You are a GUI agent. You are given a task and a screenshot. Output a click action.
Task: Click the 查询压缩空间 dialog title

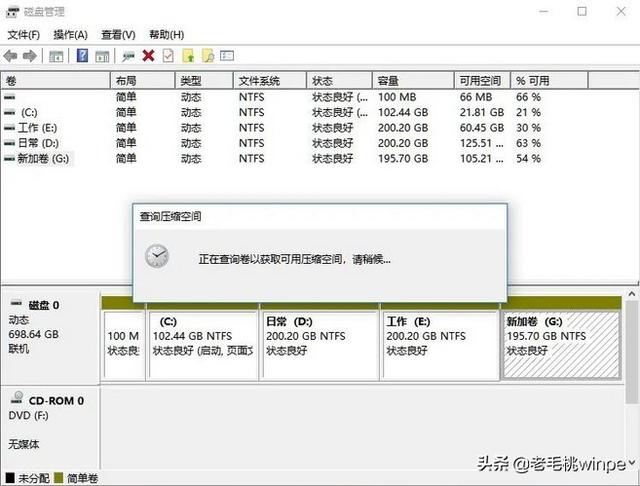pos(171,216)
